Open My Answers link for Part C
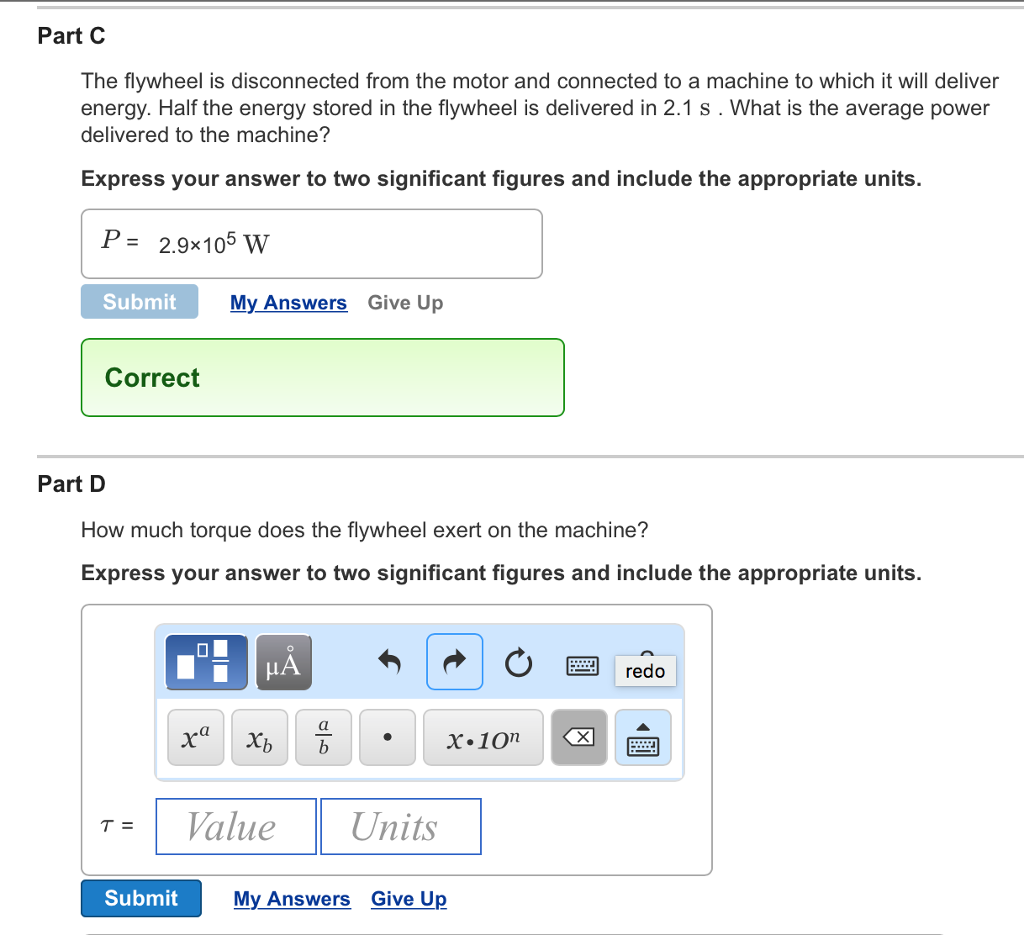The width and height of the screenshot is (1024, 935). click(288, 303)
